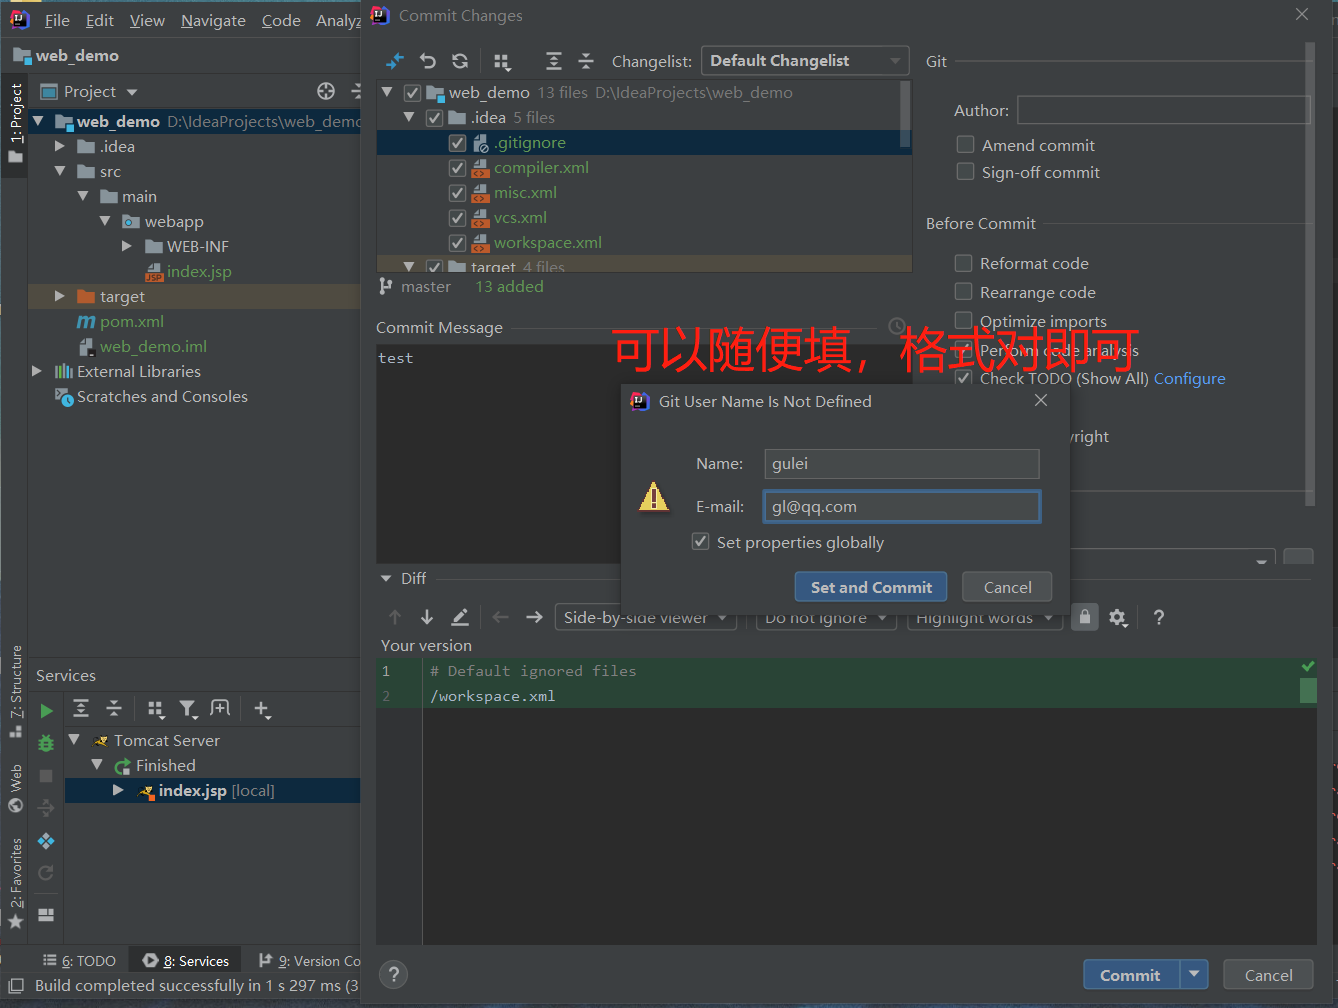Open new tab icon in Services toolbar
Screen dimensions: 1338x1008
[x=220, y=708]
